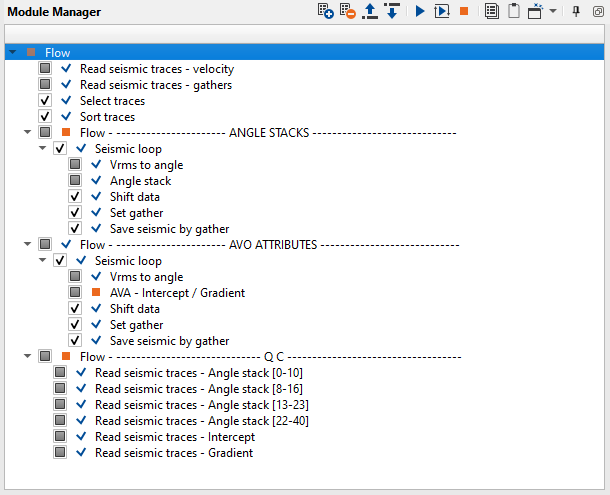Pin the Module Manager panel
The width and height of the screenshot is (610, 495).
coord(576,11)
